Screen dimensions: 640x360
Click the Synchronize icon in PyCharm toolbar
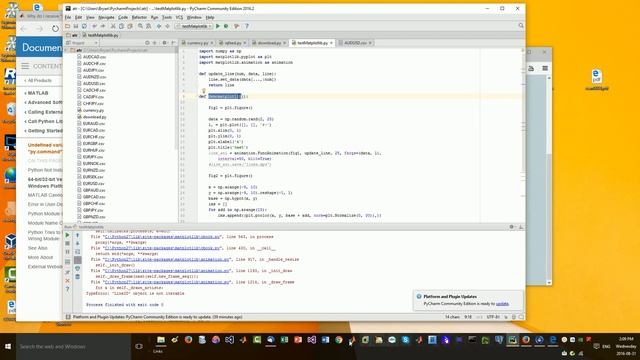click(x=84, y=26)
